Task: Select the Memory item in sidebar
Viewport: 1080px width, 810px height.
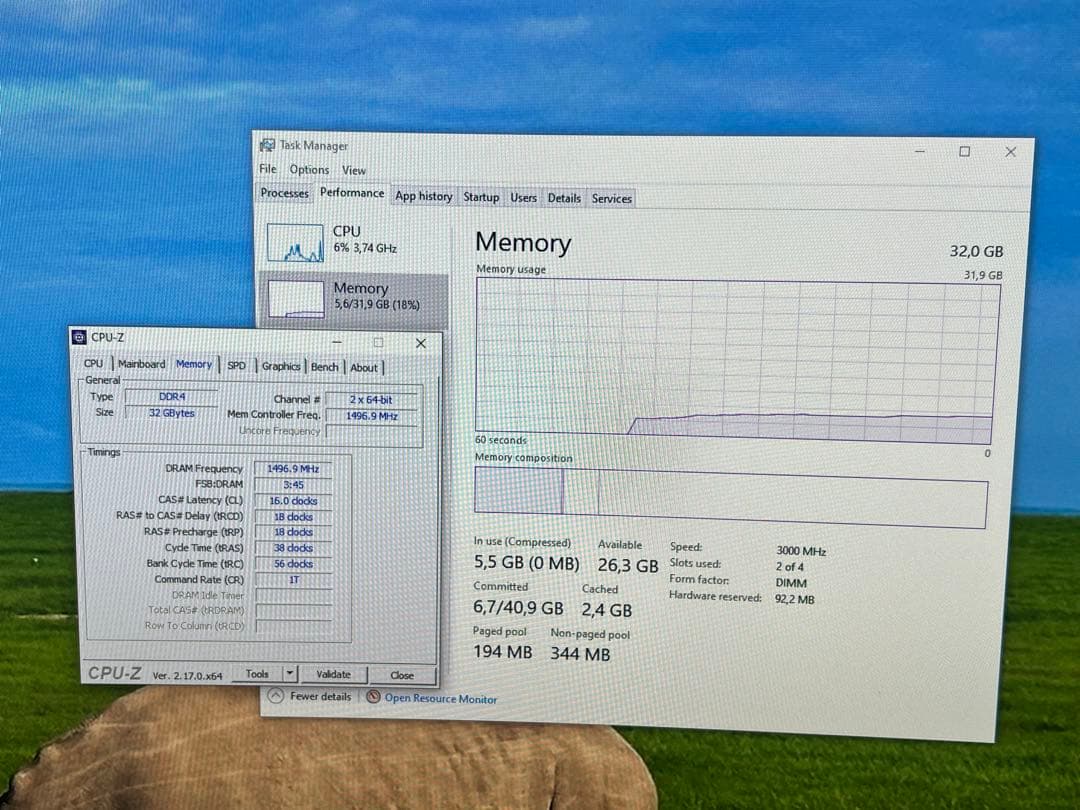Action: pyautogui.click(x=352, y=297)
